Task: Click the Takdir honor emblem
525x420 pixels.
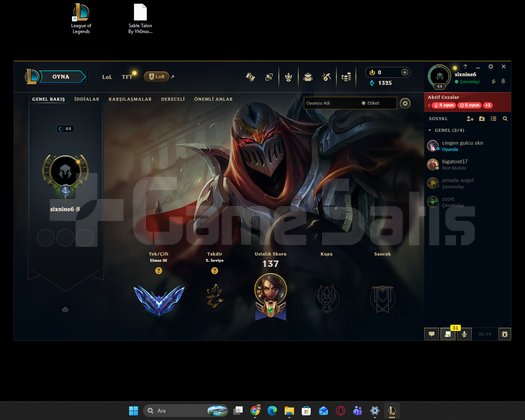Action: [x=214, y=296]
